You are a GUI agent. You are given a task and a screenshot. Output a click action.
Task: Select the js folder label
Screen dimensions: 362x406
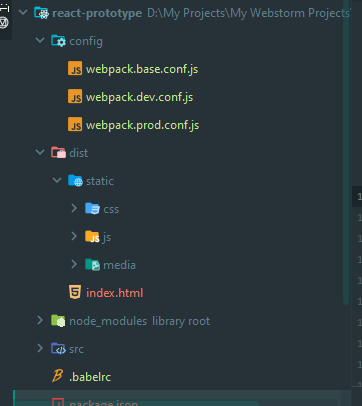click(107, 237)
